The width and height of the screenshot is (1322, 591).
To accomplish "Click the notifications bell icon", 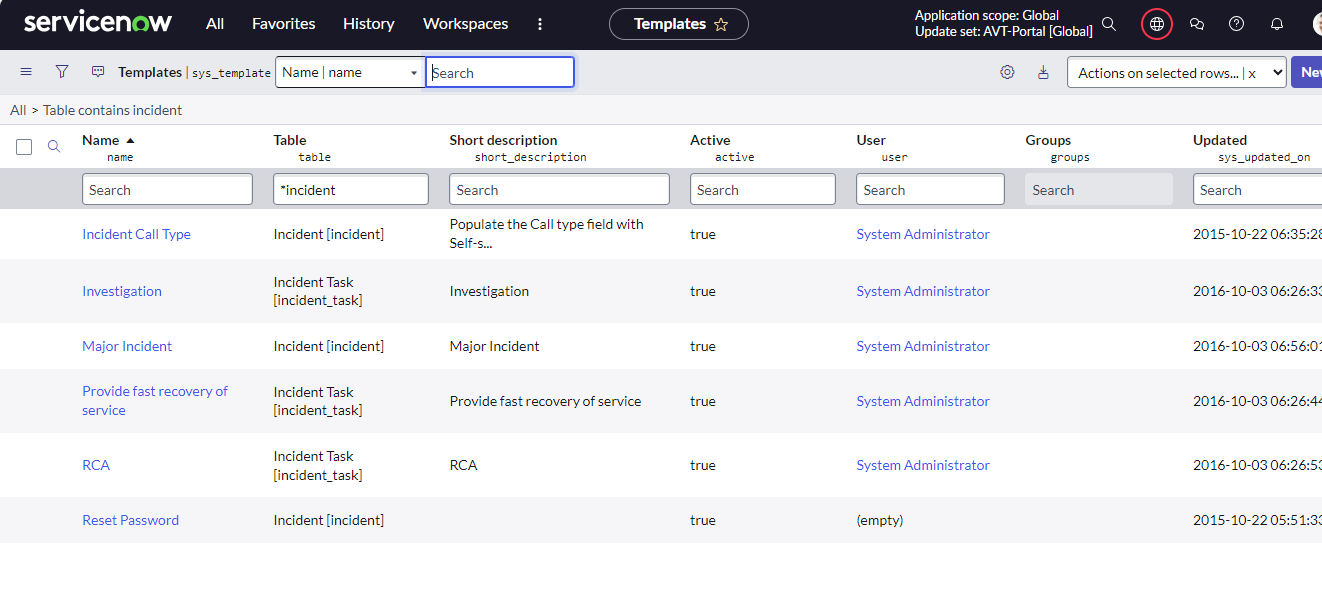I will [1276, 23].
